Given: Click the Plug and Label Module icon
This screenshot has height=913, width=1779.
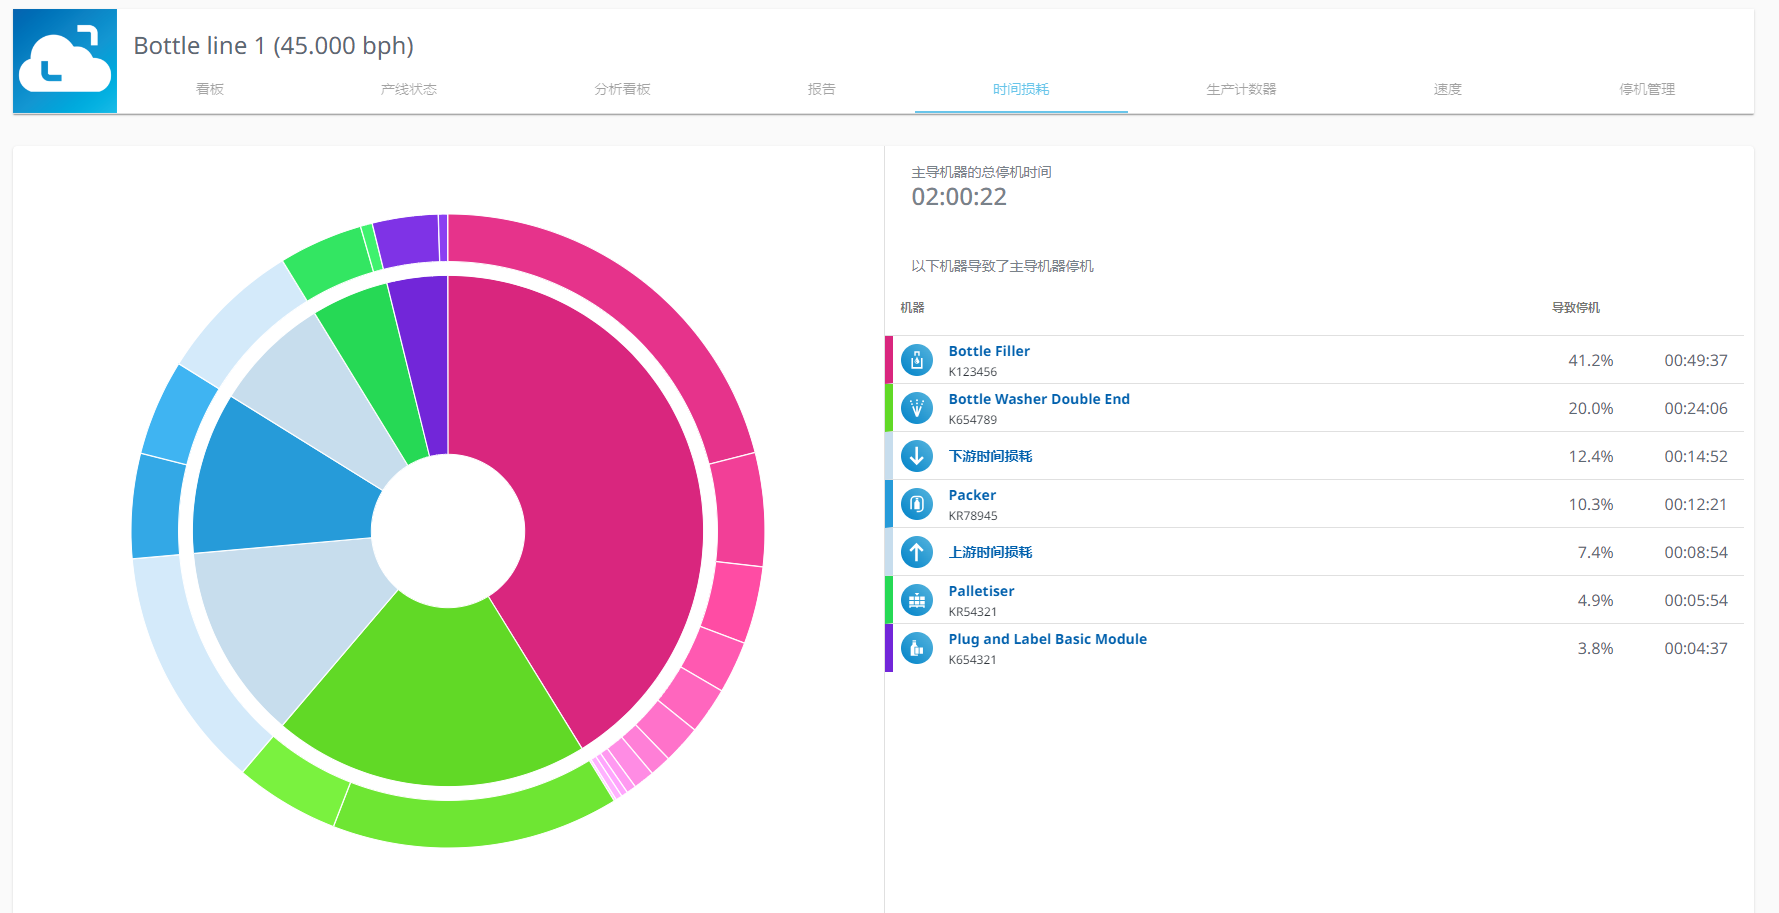Looking at the screenshot, I should click(916, 648).
